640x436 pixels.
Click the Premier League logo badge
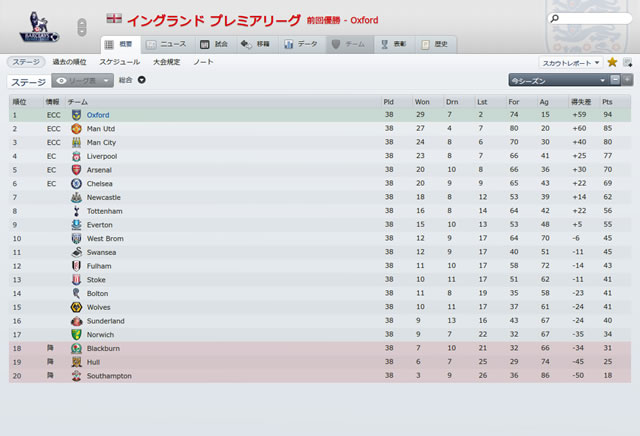point(40,27)
